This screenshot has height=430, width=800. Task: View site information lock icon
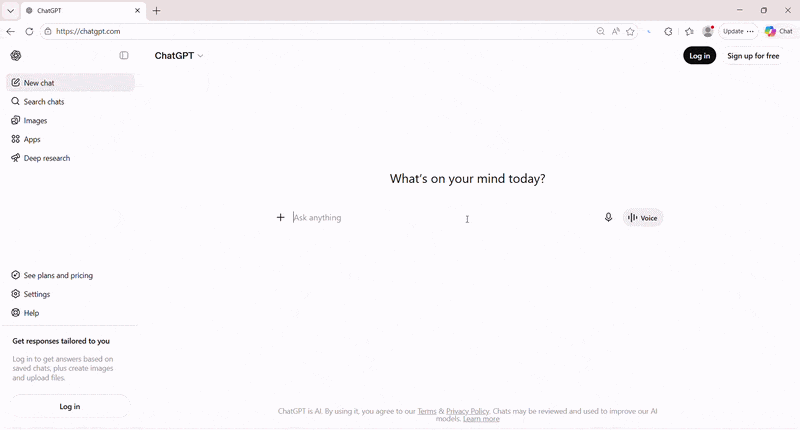click(x=47, y=31)
